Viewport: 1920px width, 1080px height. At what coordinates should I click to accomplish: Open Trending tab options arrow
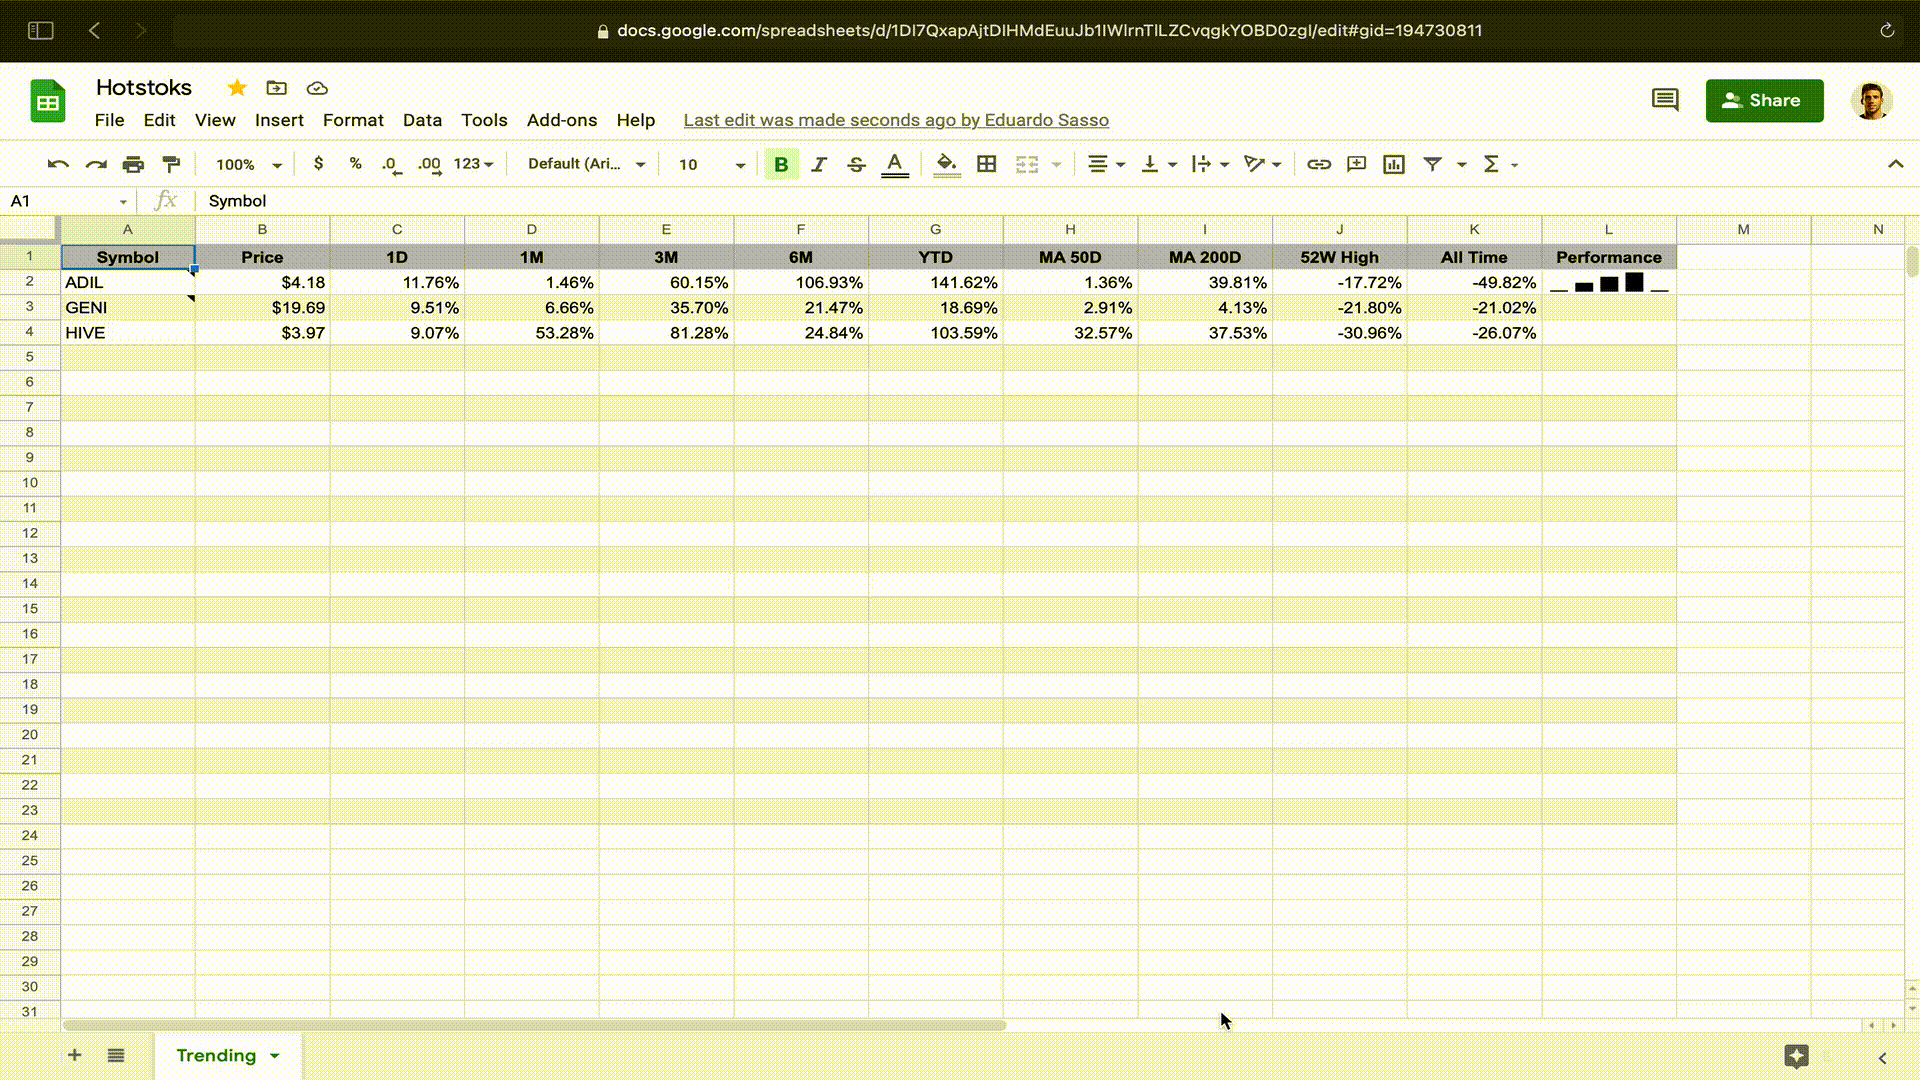pos(274,1056)
